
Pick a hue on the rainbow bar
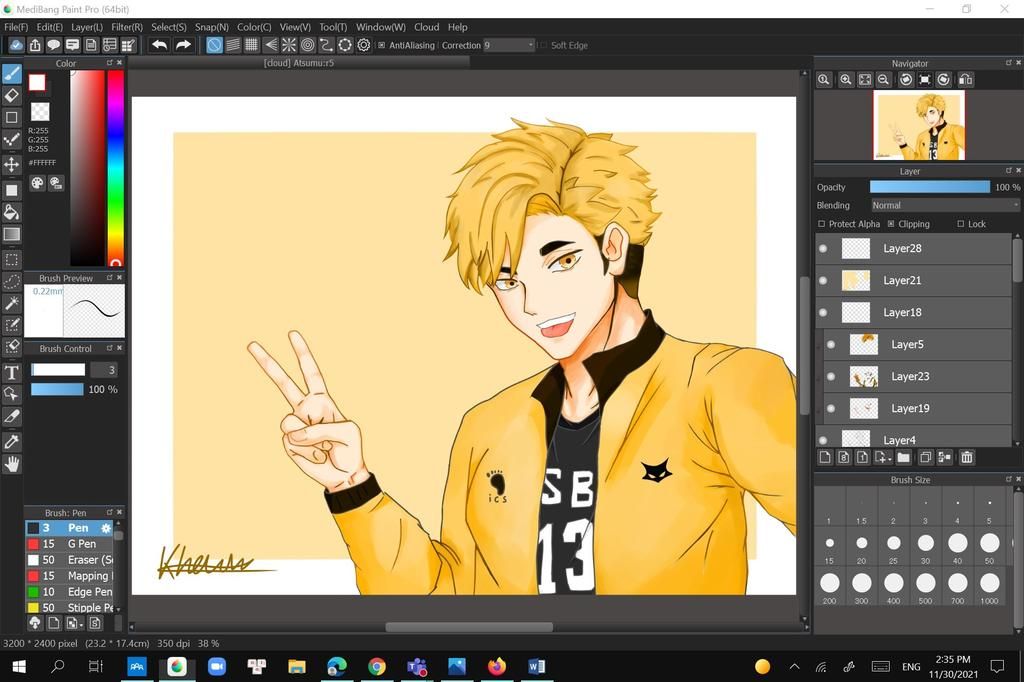[x=116, y=167]
